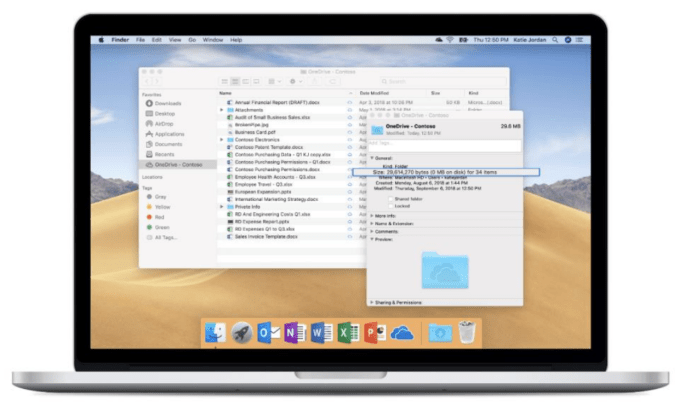Collapse the Preview section
The height and width of the screenshot is (412, 679).
pos(372,239)
